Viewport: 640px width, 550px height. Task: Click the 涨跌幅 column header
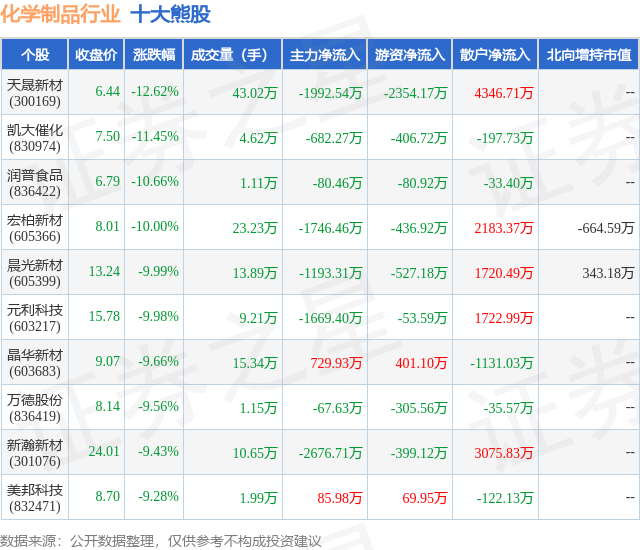(x=154, y=55)
